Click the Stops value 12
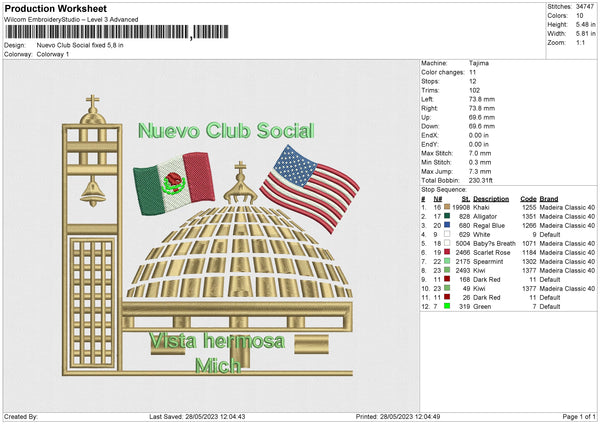This screenshot has width=600, height=424. coord(473,81)
